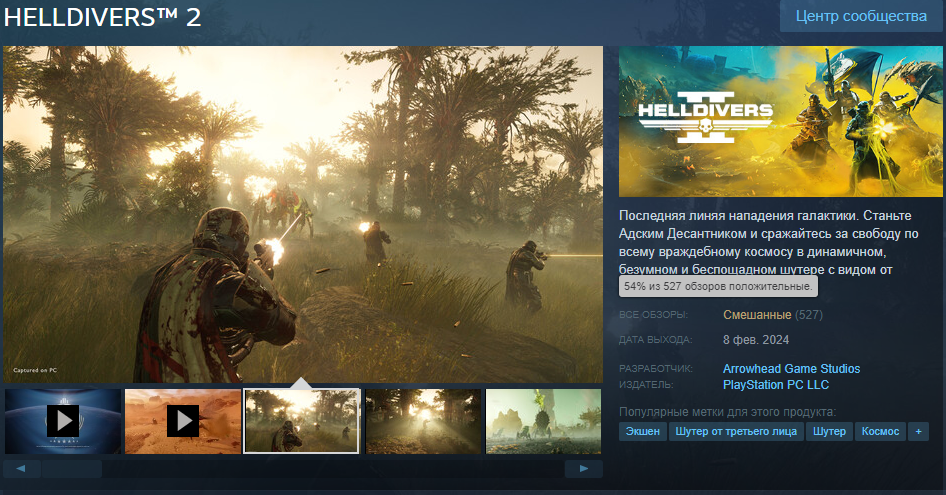Select the Шутер tag
The image size is (946, 495).
[830, 432]
